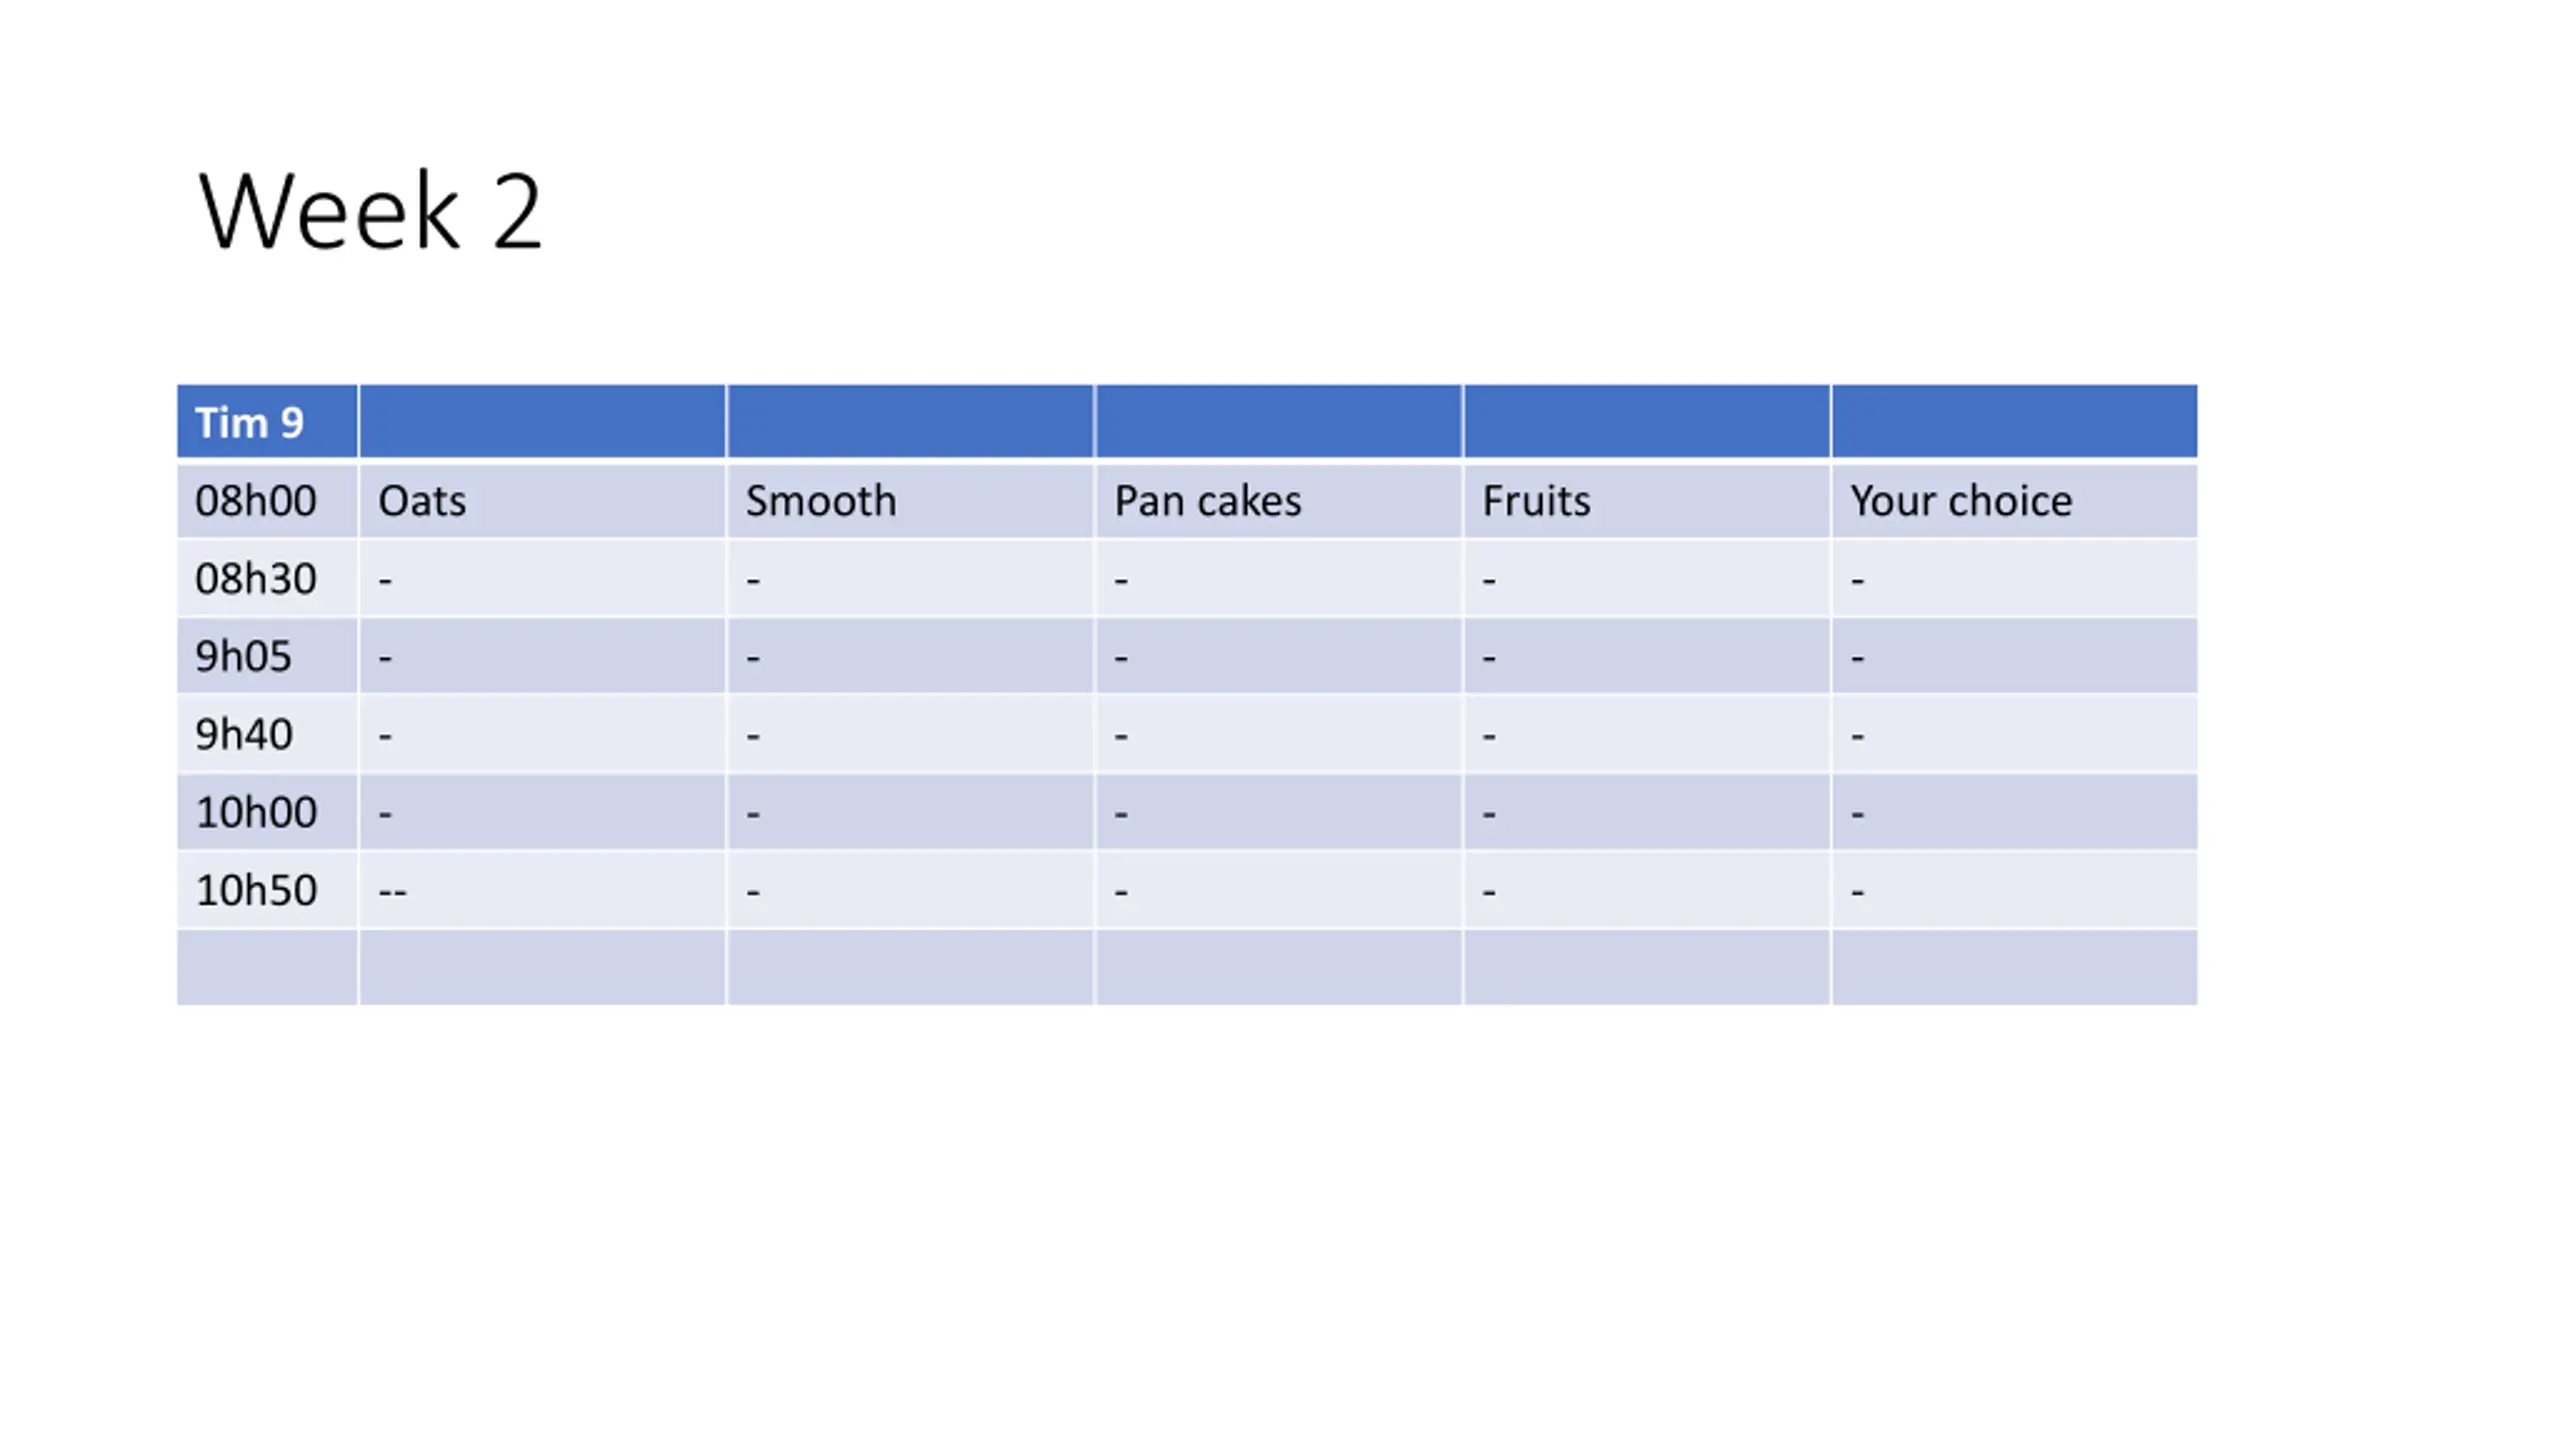Click the Smooth cell
This screenshot has width=2560, height=1440.
[x=910, y=500]
